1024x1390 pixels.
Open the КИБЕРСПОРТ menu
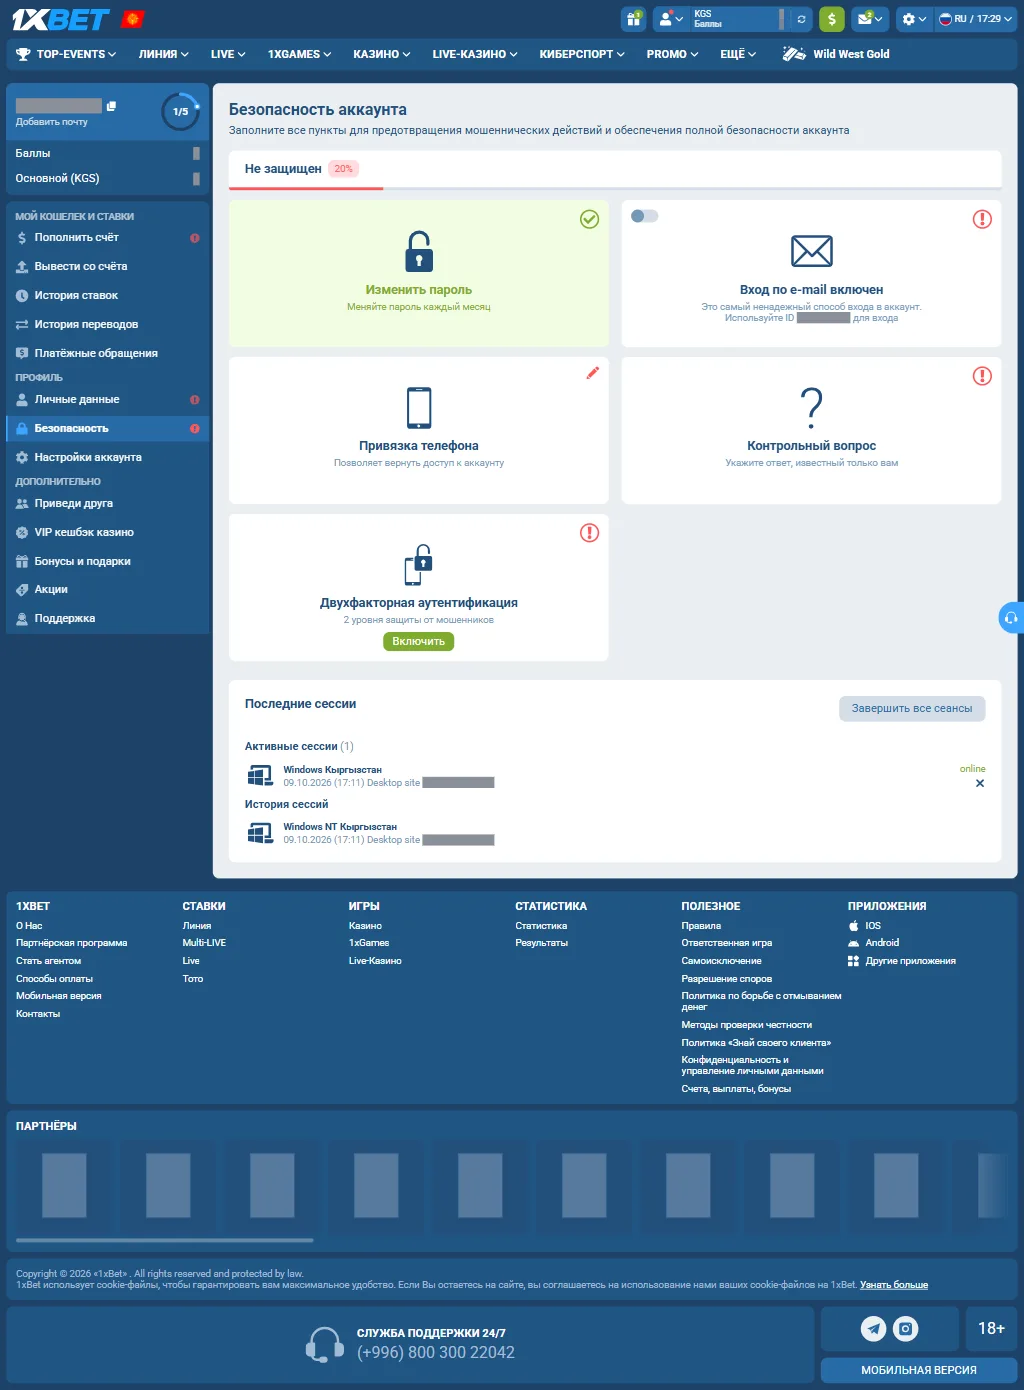pos(582,54)
